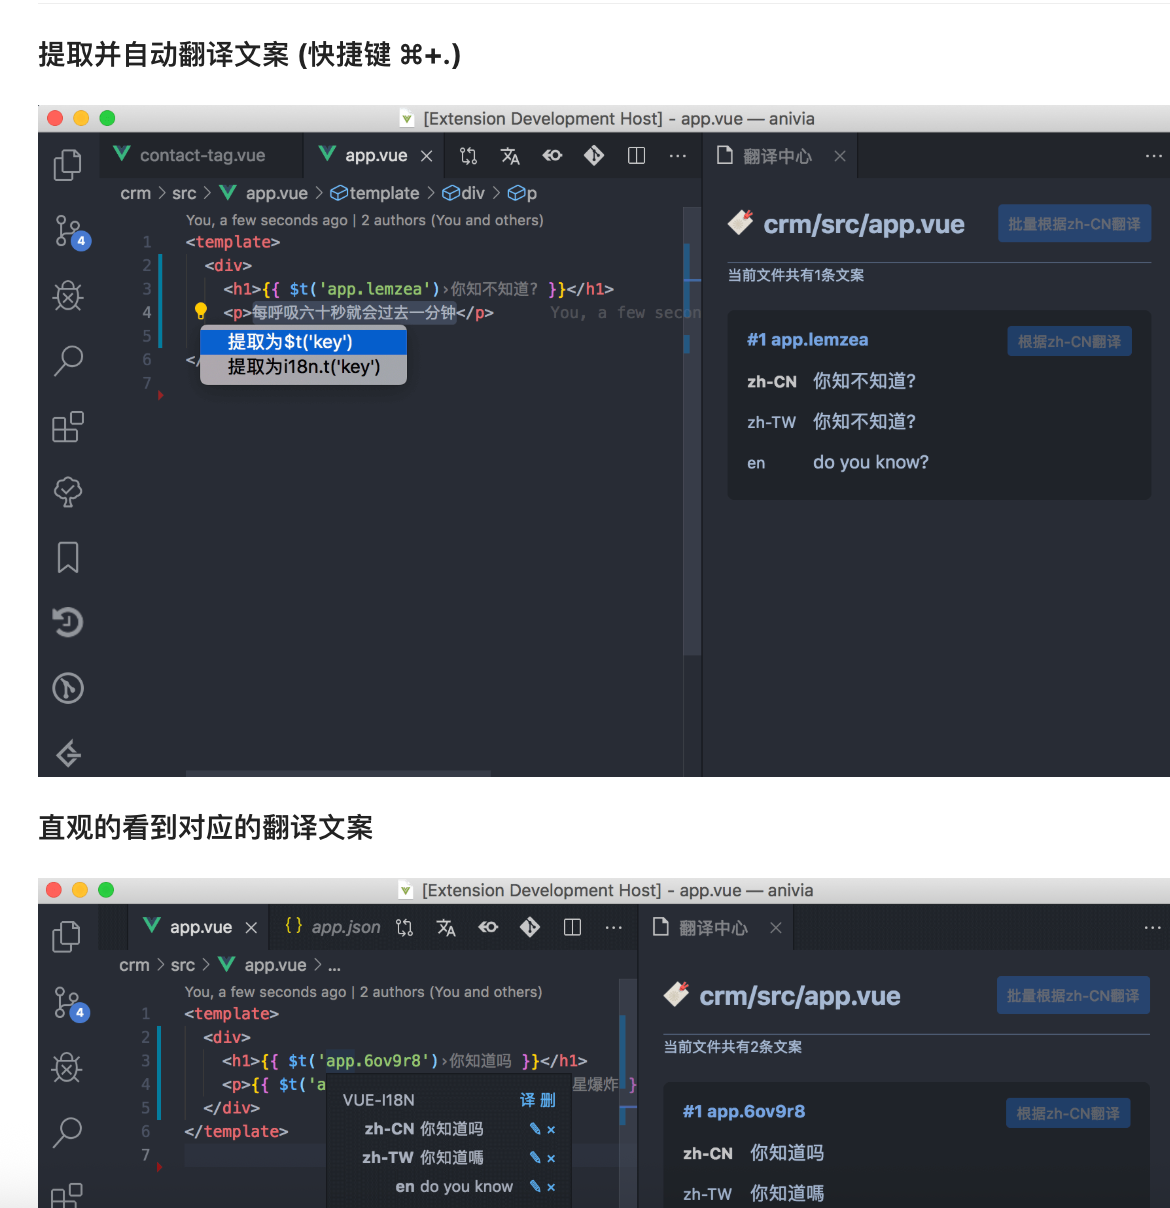Screen dimensions: 1170x1208
Task: Switch to app.json tab
Action: (x=332, y=927)
